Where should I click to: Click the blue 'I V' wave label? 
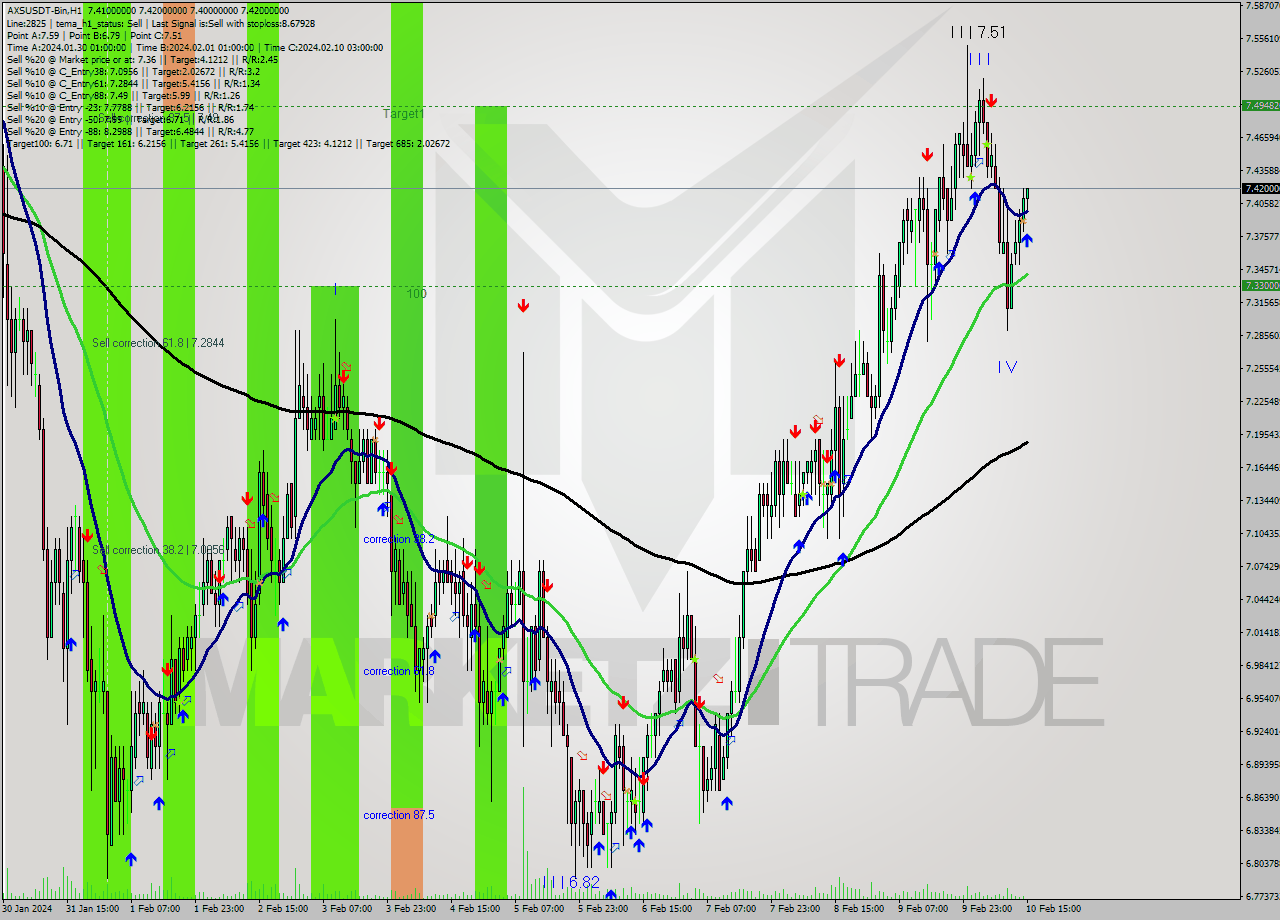pos(1007,367)
